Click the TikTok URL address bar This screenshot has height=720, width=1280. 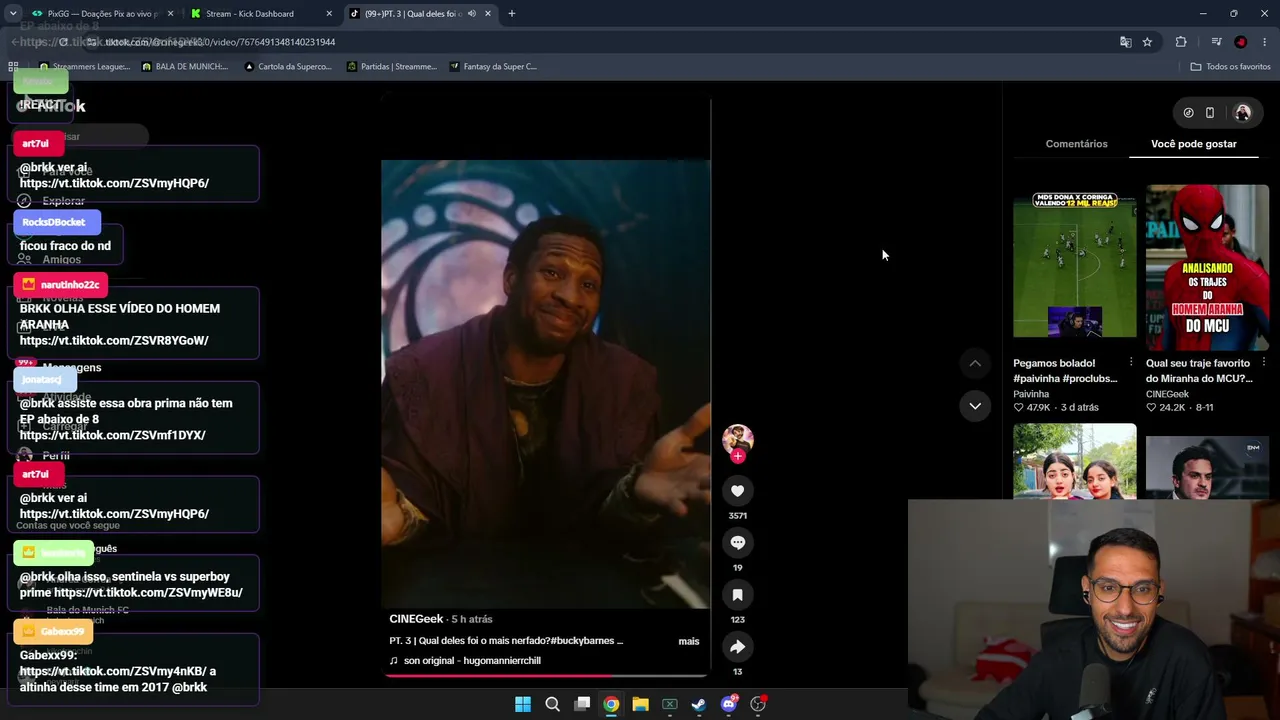point(600,42)
